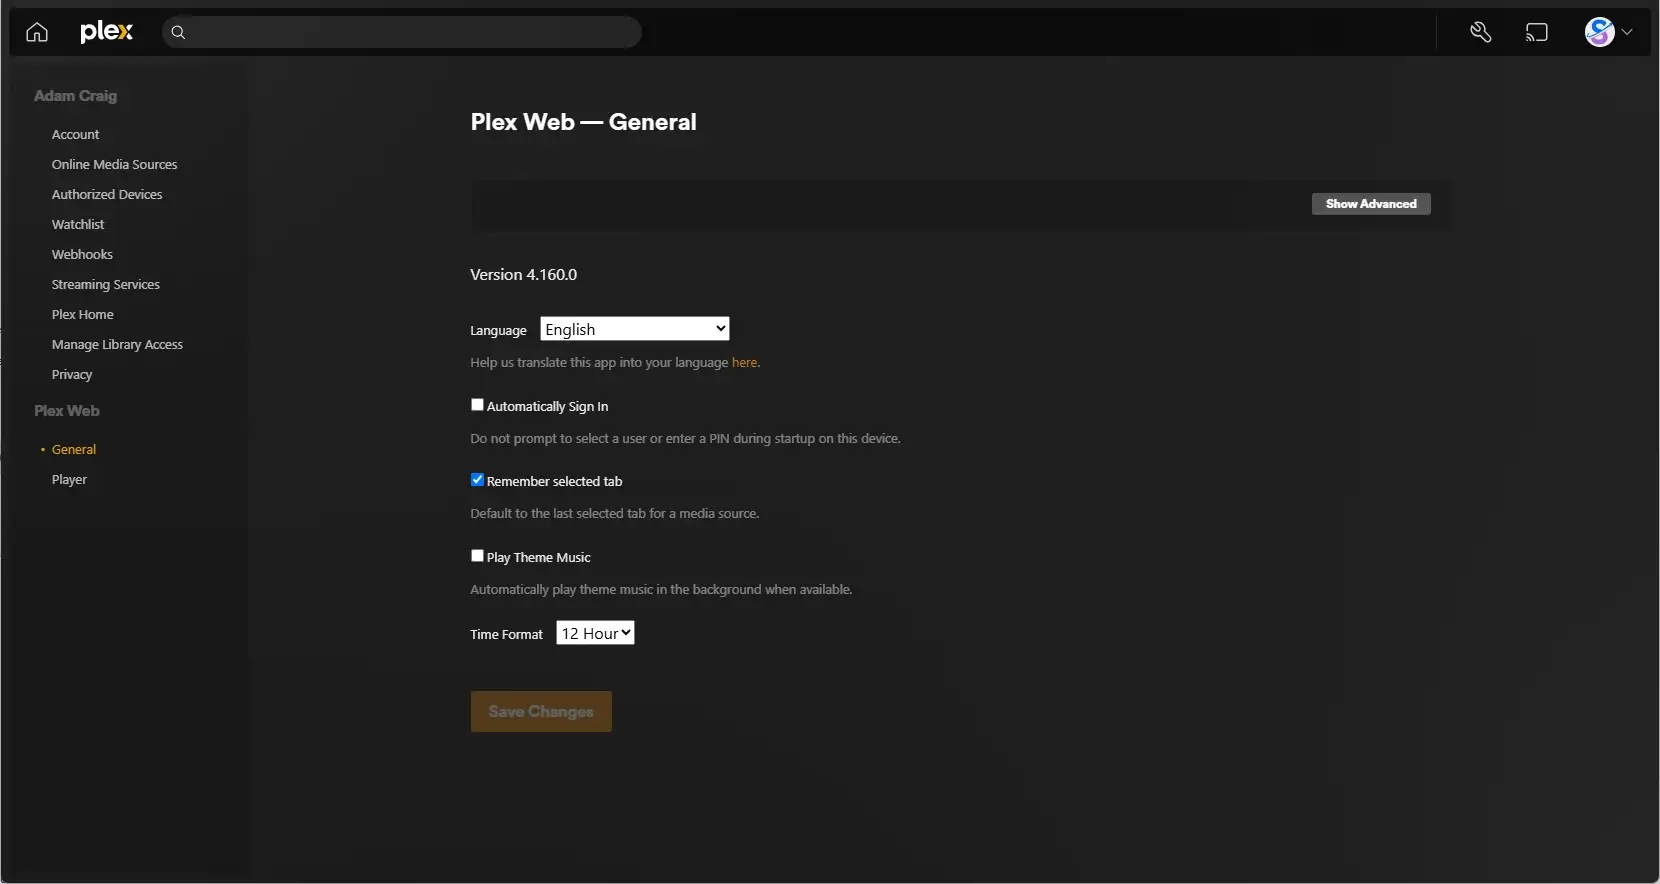Viewport: 1660px width, 884px height.
Task: Focus the search input field
Action: 402,33
